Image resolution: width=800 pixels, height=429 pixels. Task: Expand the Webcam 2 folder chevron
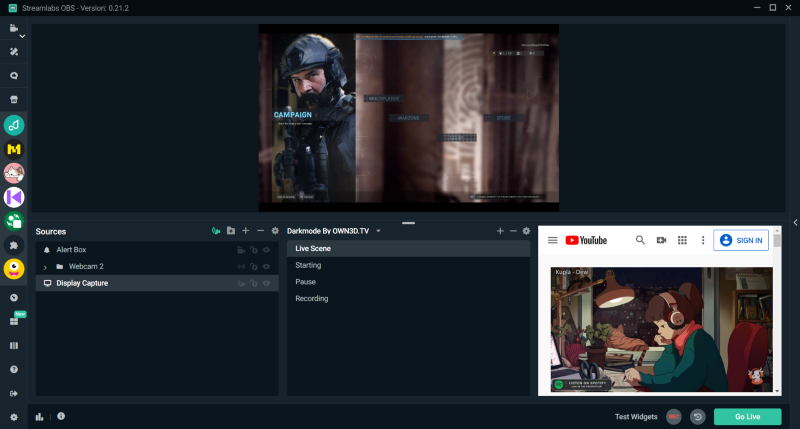pos(45,267)
